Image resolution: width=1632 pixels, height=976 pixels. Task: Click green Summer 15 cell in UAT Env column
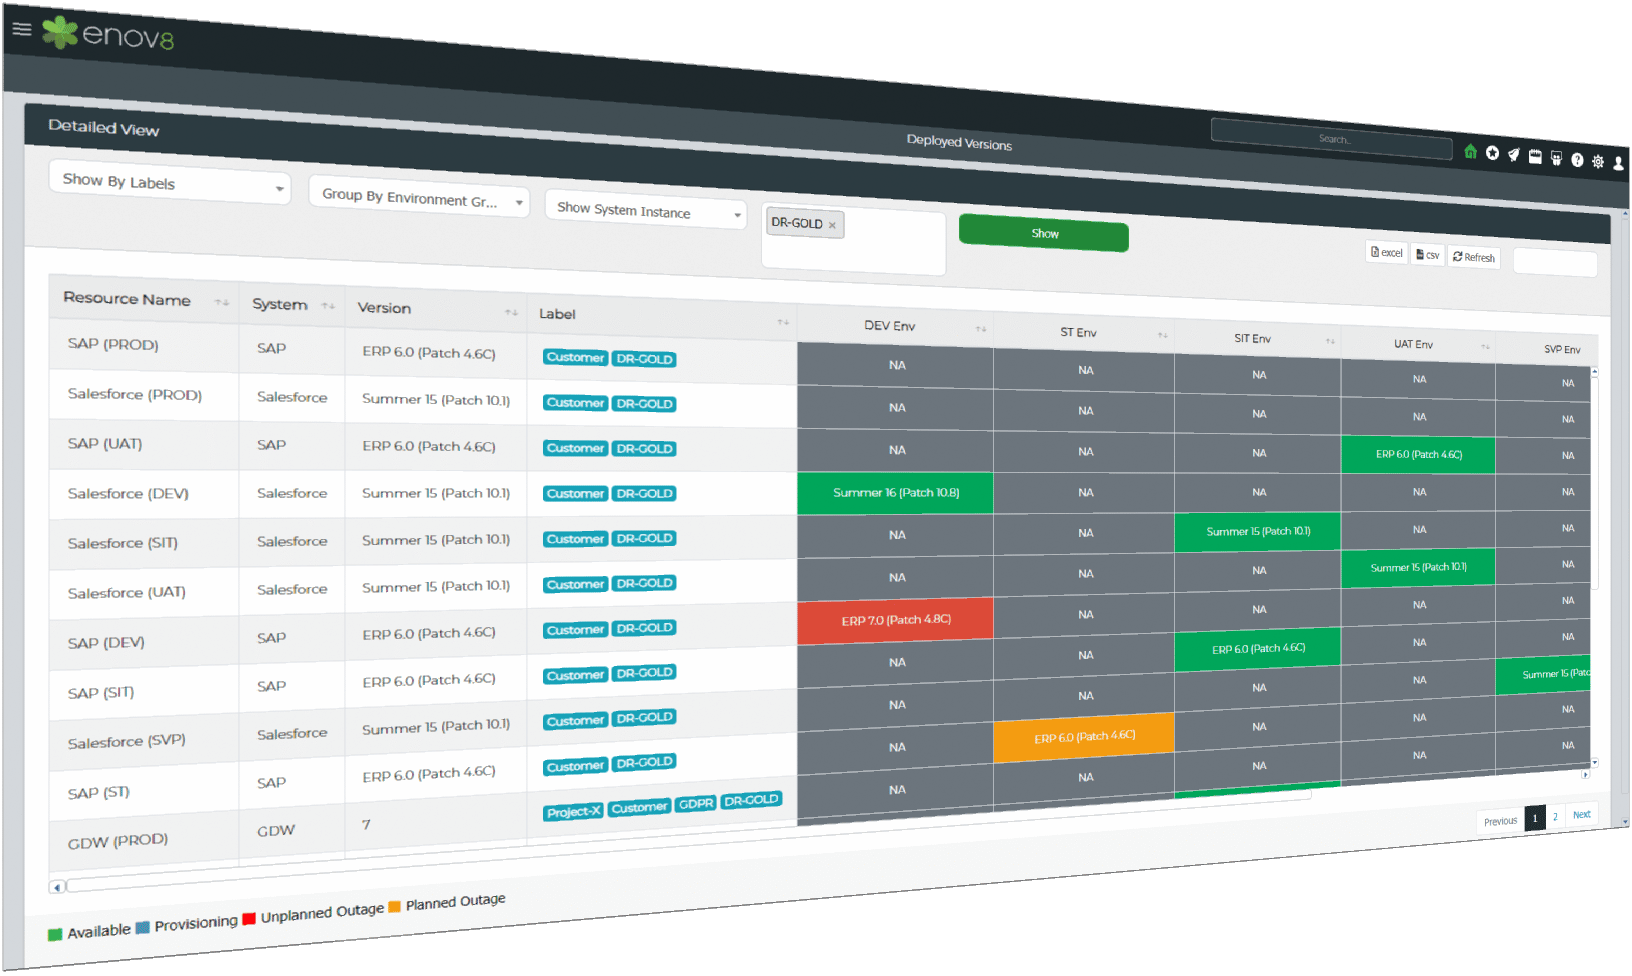[1418, 567]
